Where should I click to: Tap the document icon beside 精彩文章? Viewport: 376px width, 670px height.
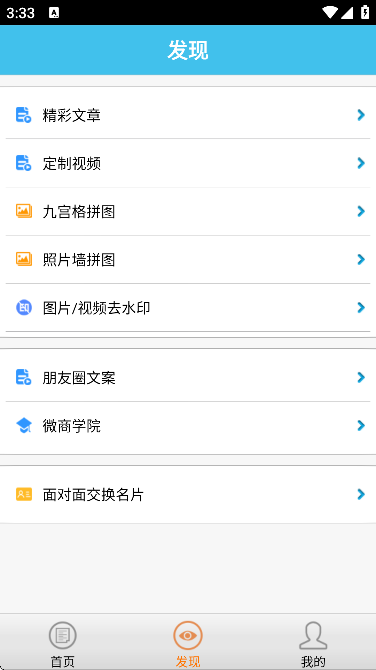tap(24, 115)
